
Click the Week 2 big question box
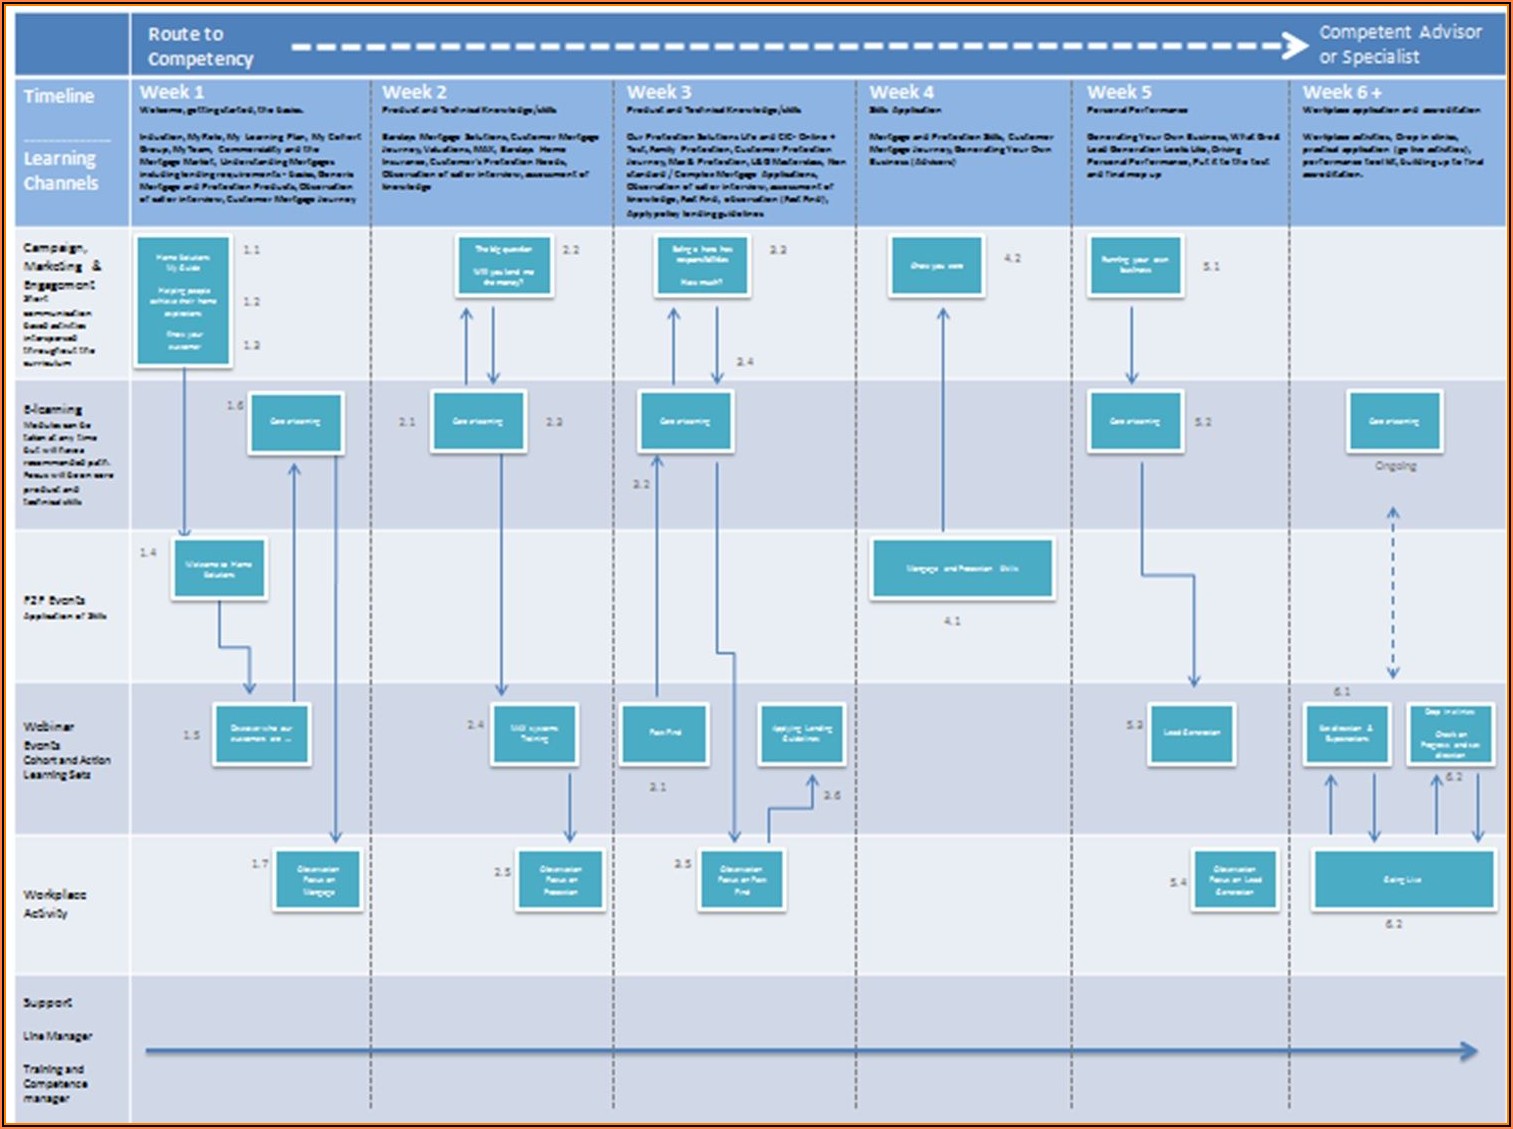504,265
